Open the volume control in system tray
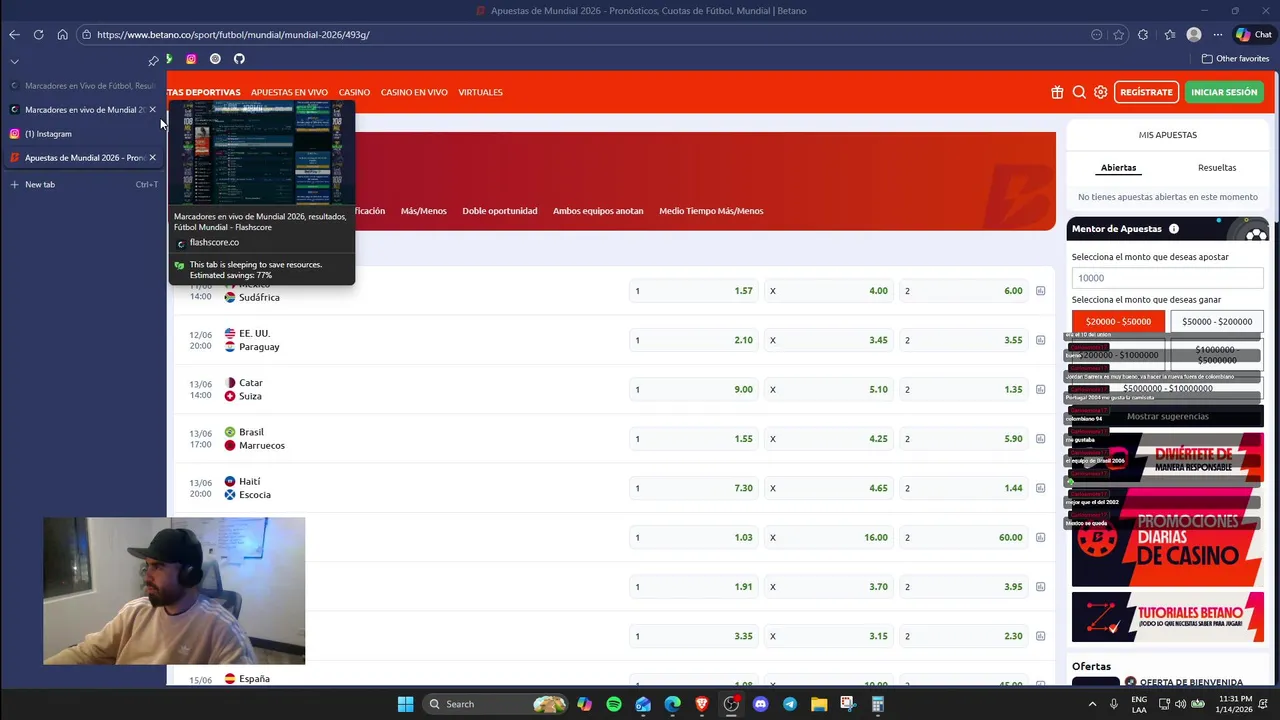This screenshot has height=720, width=1280. tap(1181, 704)
